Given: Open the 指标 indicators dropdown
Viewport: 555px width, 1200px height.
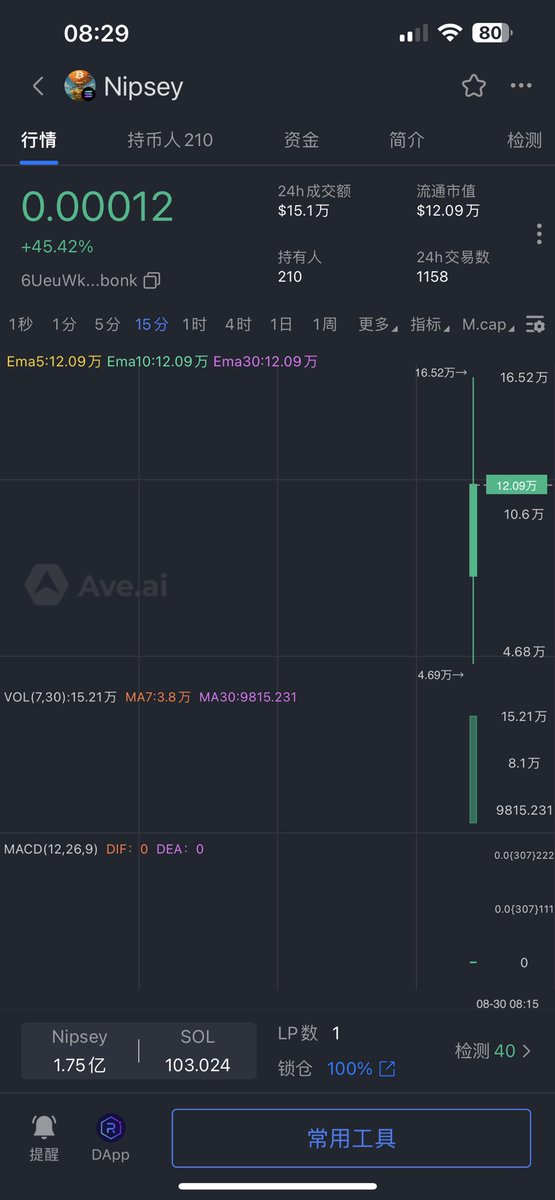Looking at the screenshot, I should 430,324.
